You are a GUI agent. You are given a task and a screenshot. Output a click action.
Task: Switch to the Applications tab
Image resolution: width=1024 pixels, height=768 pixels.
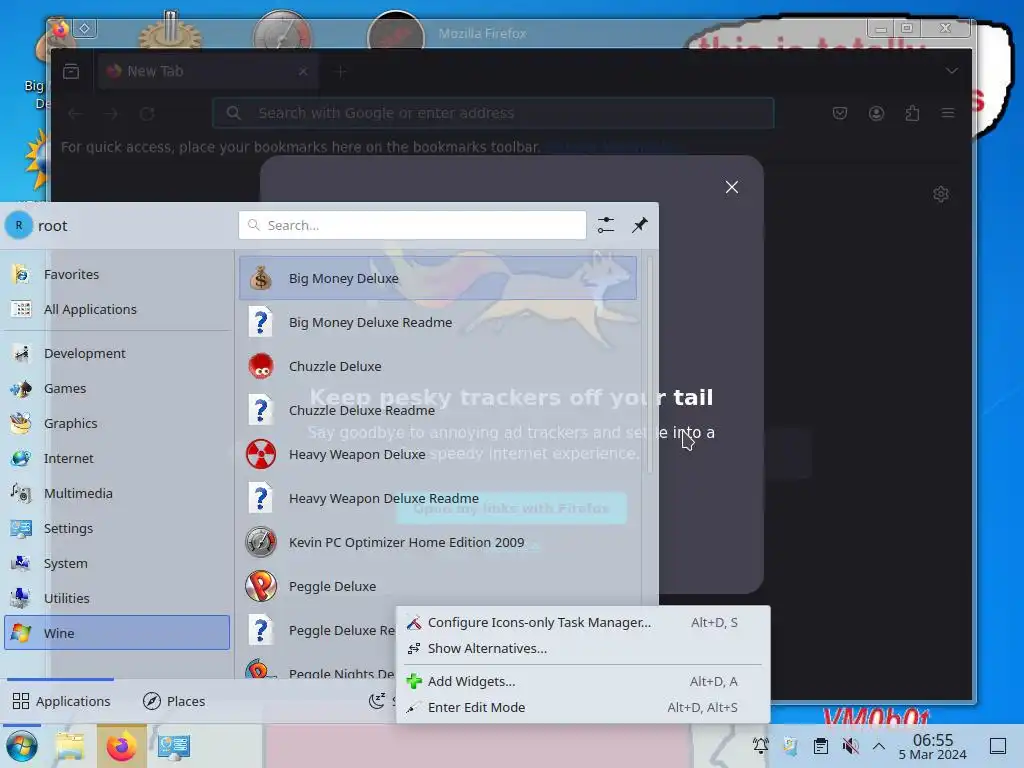(61, 701)
